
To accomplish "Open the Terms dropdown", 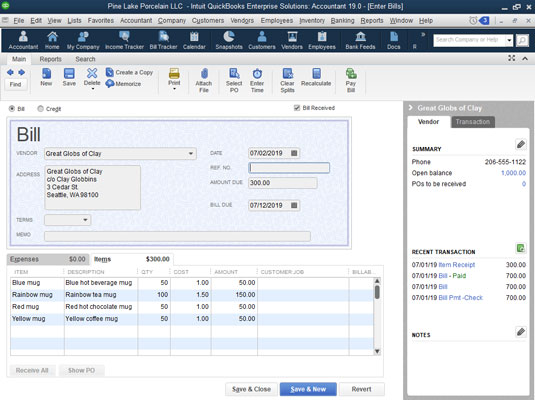I will (85, 220).
